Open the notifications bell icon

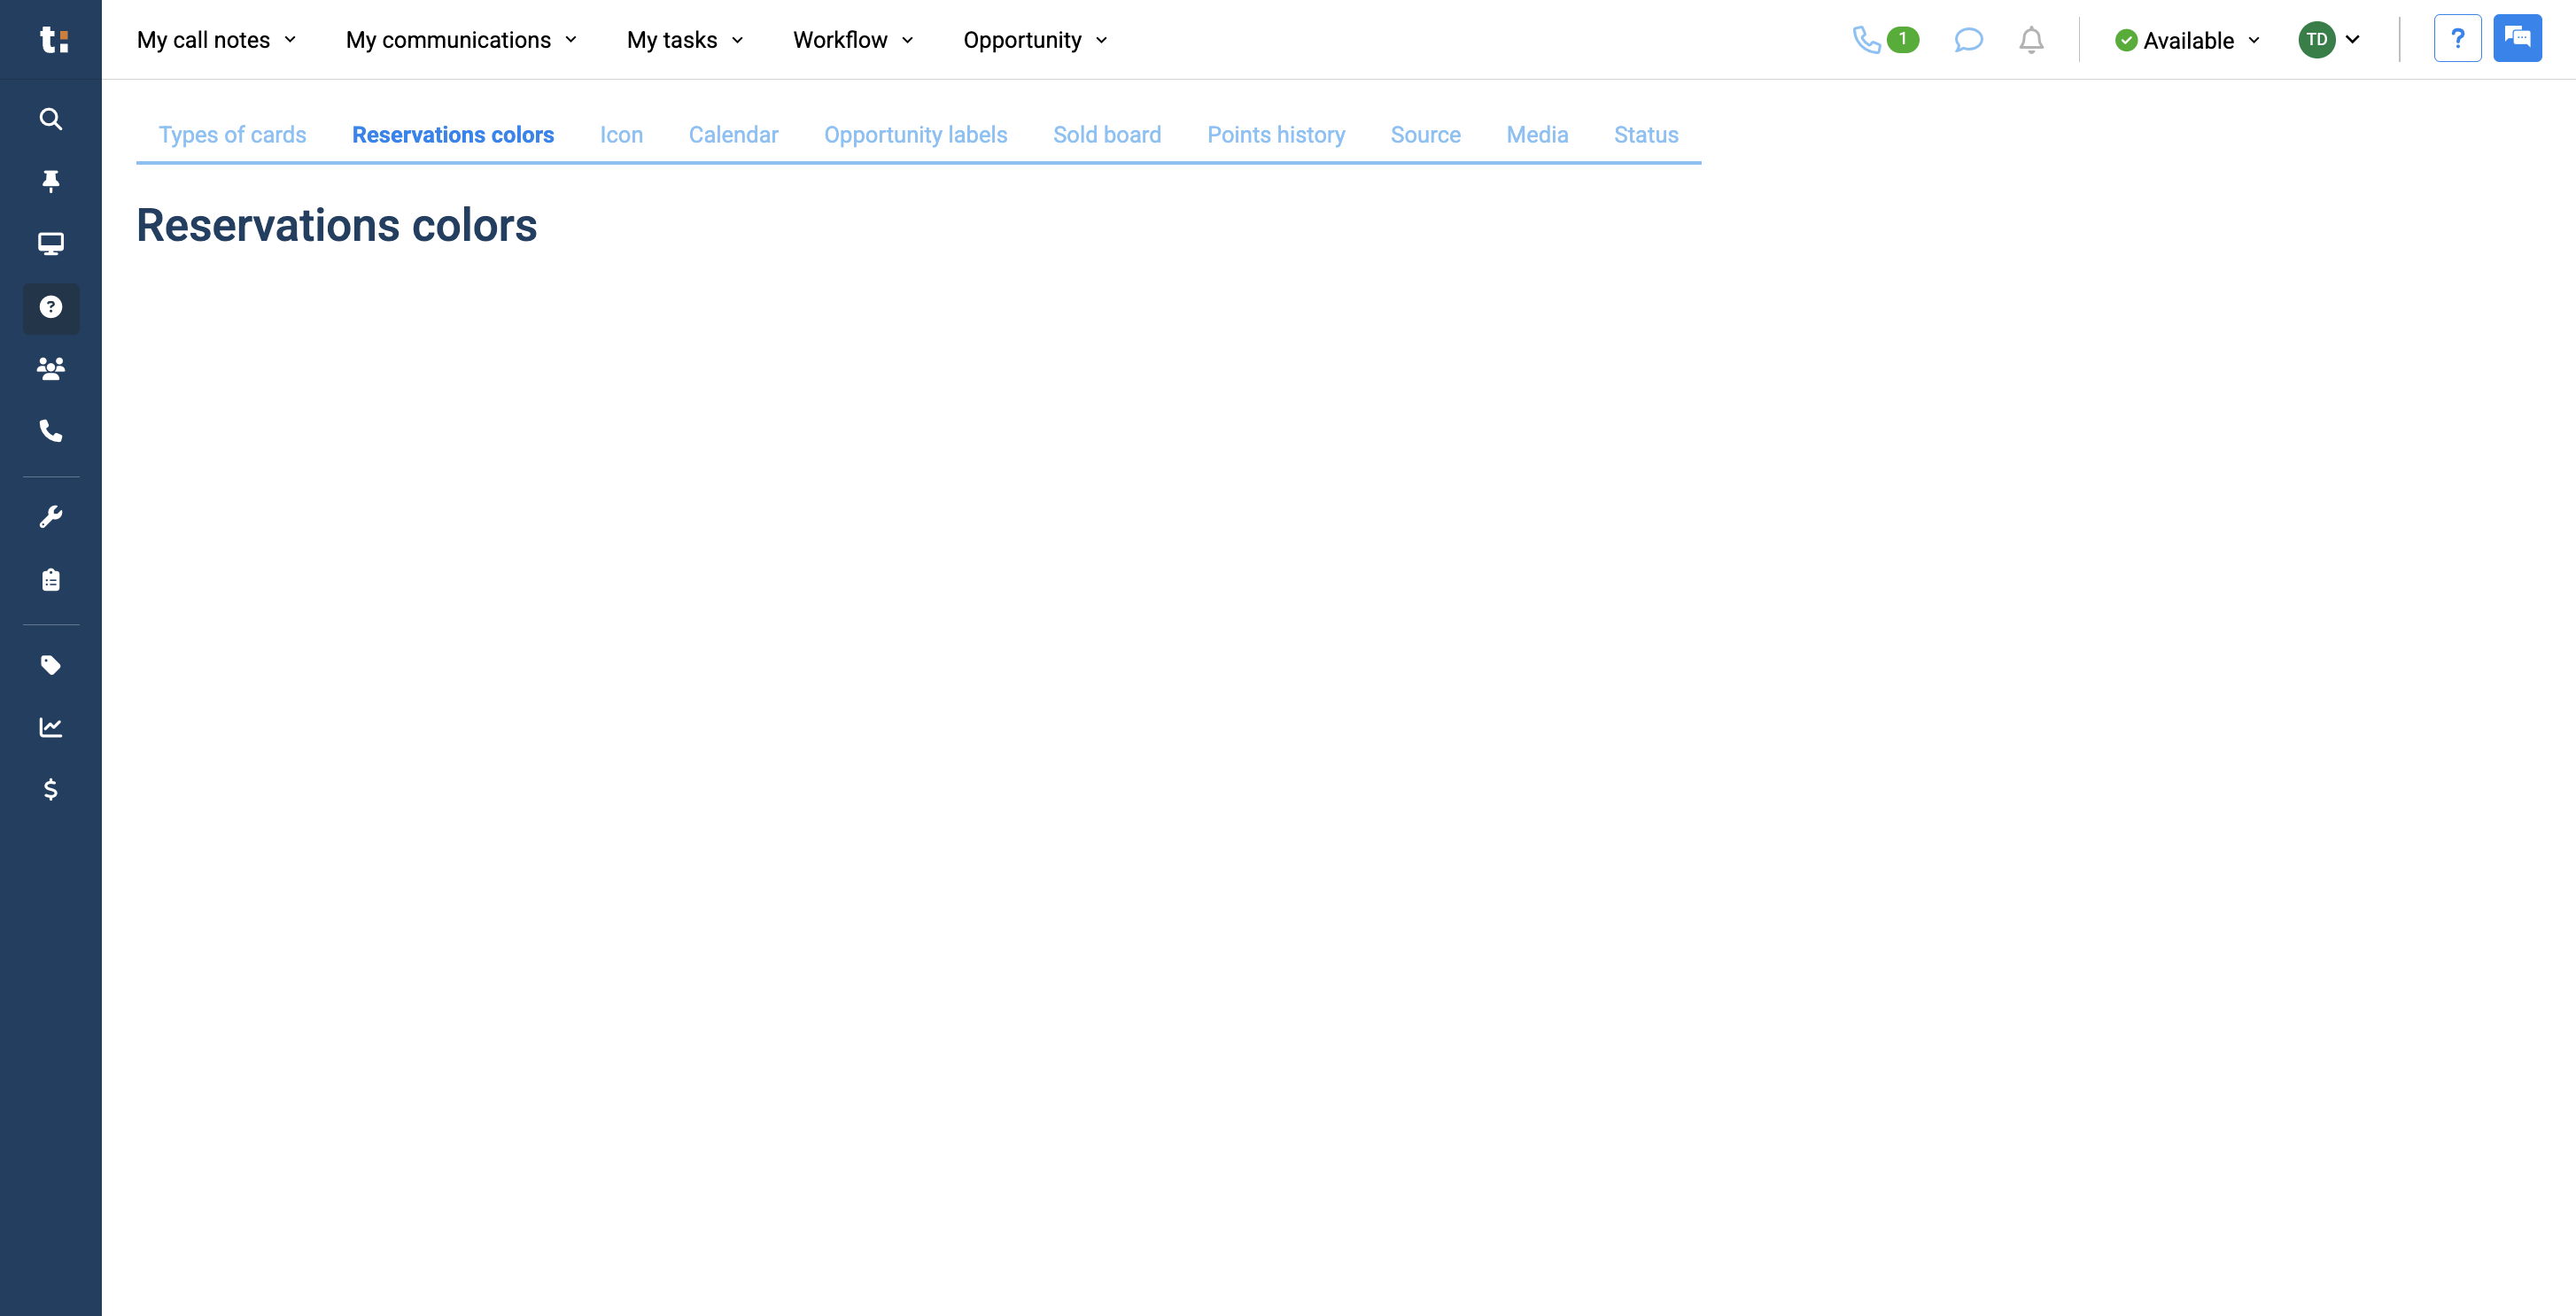2031,40
